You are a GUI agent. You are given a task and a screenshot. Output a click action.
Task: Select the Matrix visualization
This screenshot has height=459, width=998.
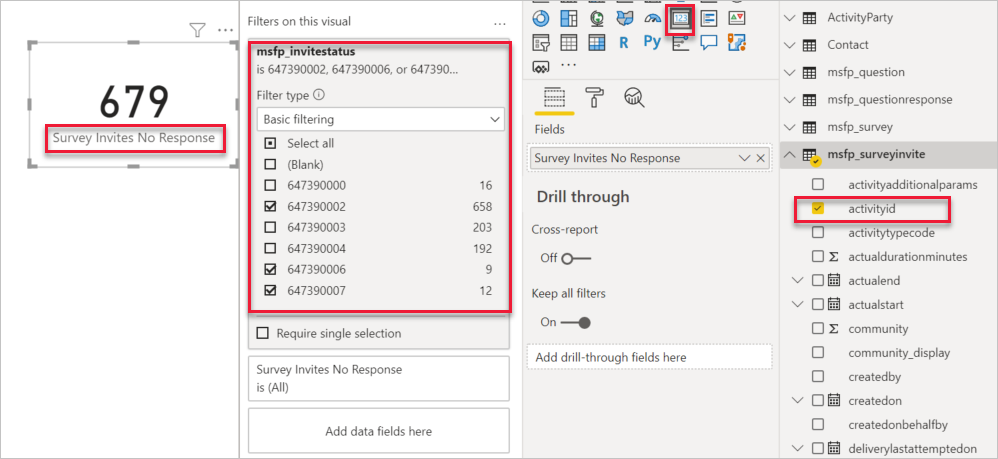pos(596,43)
